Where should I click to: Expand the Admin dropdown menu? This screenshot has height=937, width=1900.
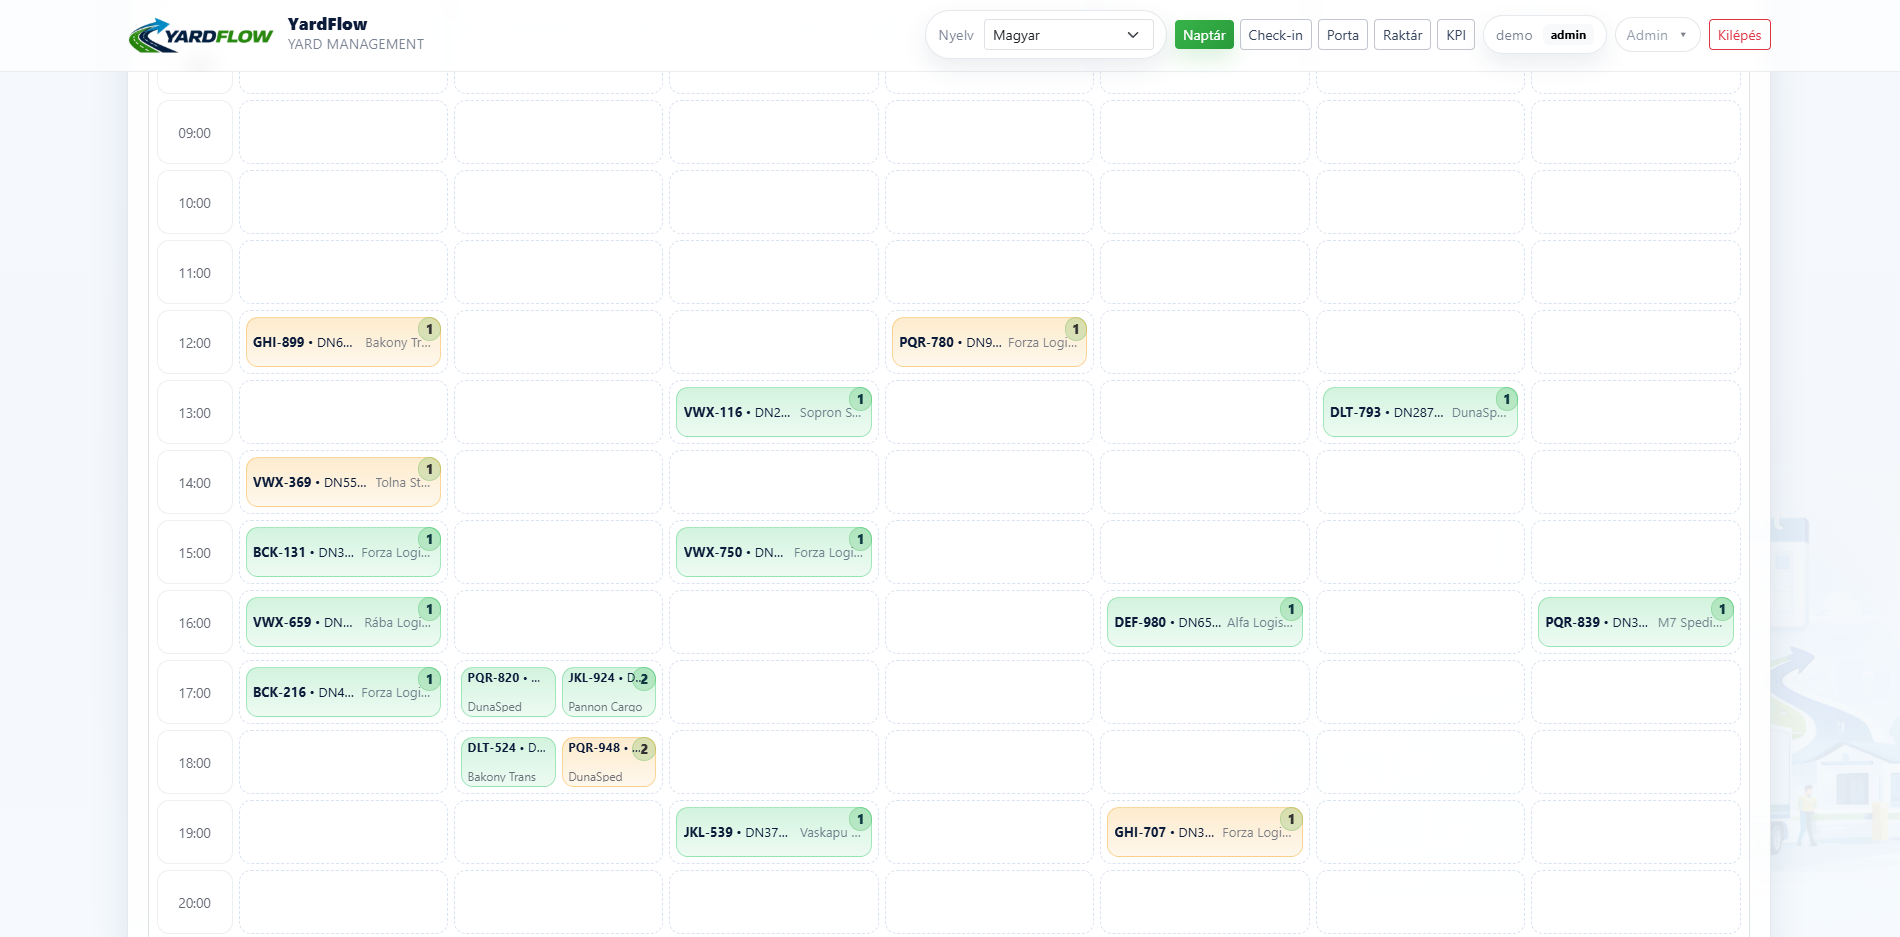point(1656,35)
